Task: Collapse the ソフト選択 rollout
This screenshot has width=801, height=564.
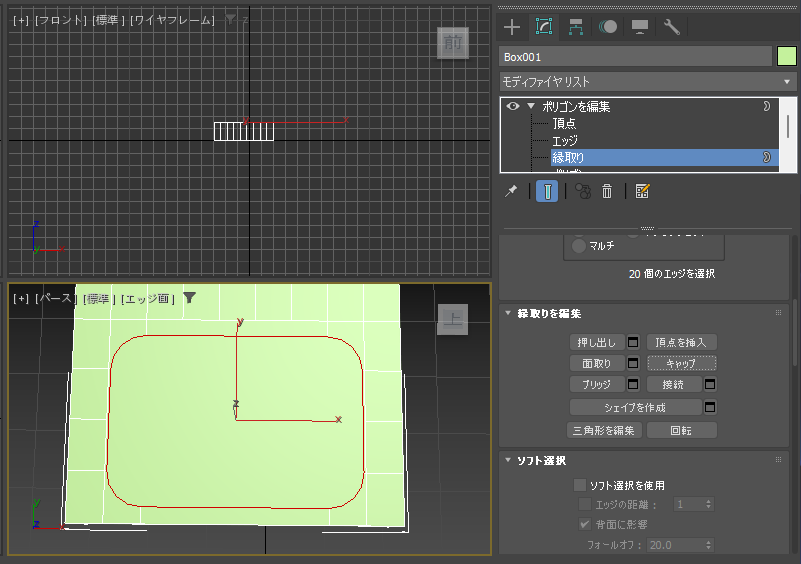Action: (x=508, y=460)
